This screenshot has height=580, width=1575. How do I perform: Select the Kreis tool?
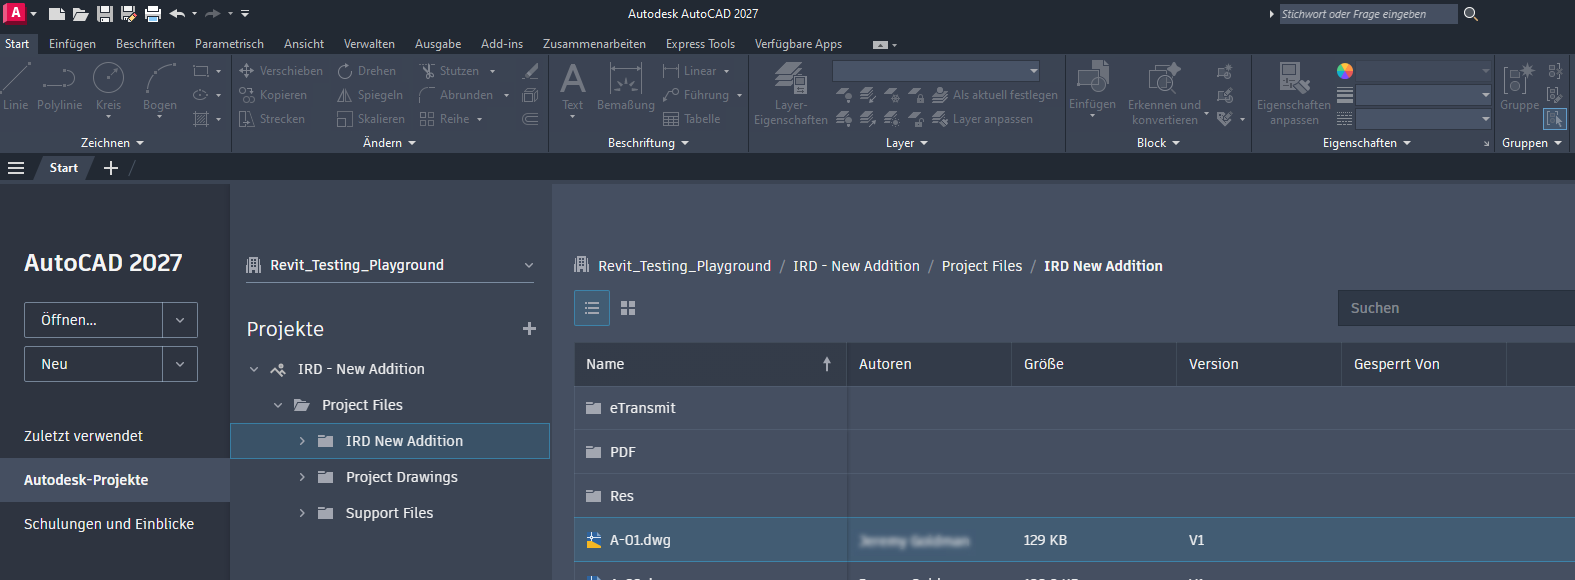pyautogui.click(x=108, y=87)
